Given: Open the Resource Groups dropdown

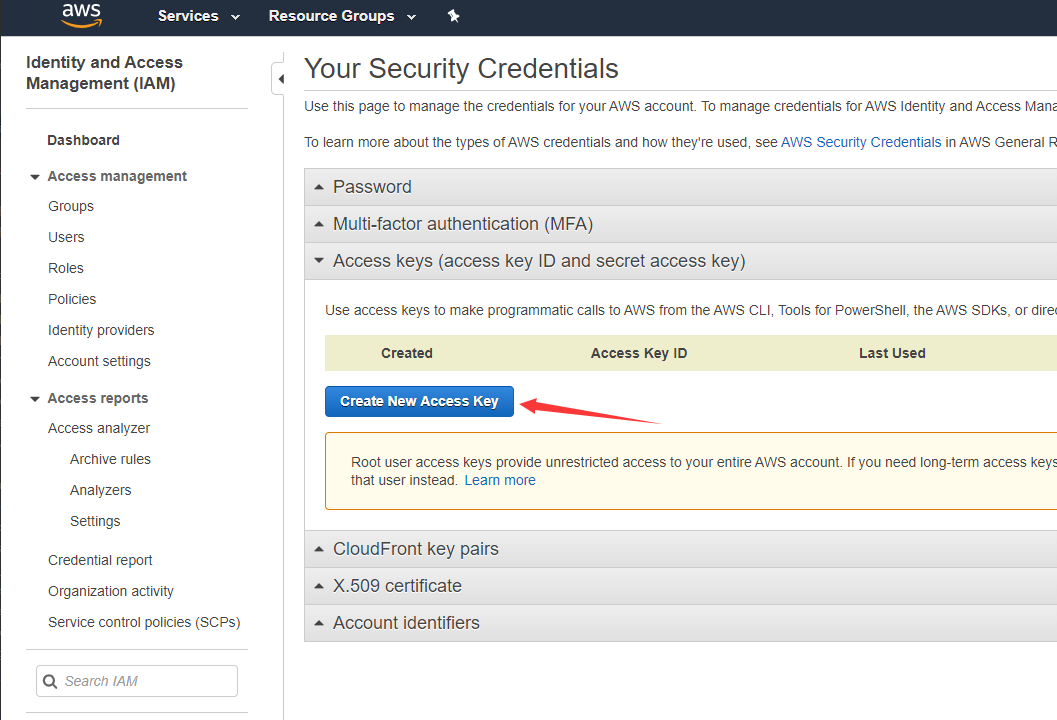Looking at the screenshot, I should pos(342,16).
